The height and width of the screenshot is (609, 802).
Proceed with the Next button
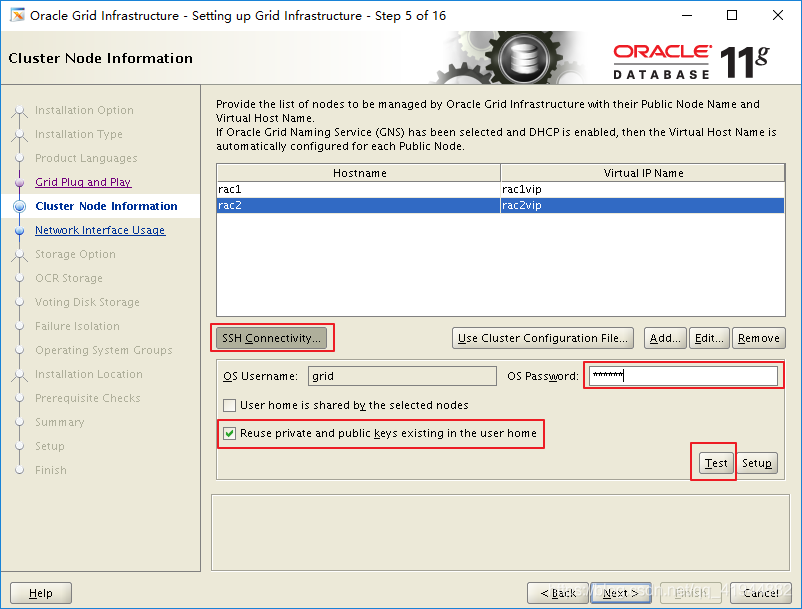click(621, 593)
